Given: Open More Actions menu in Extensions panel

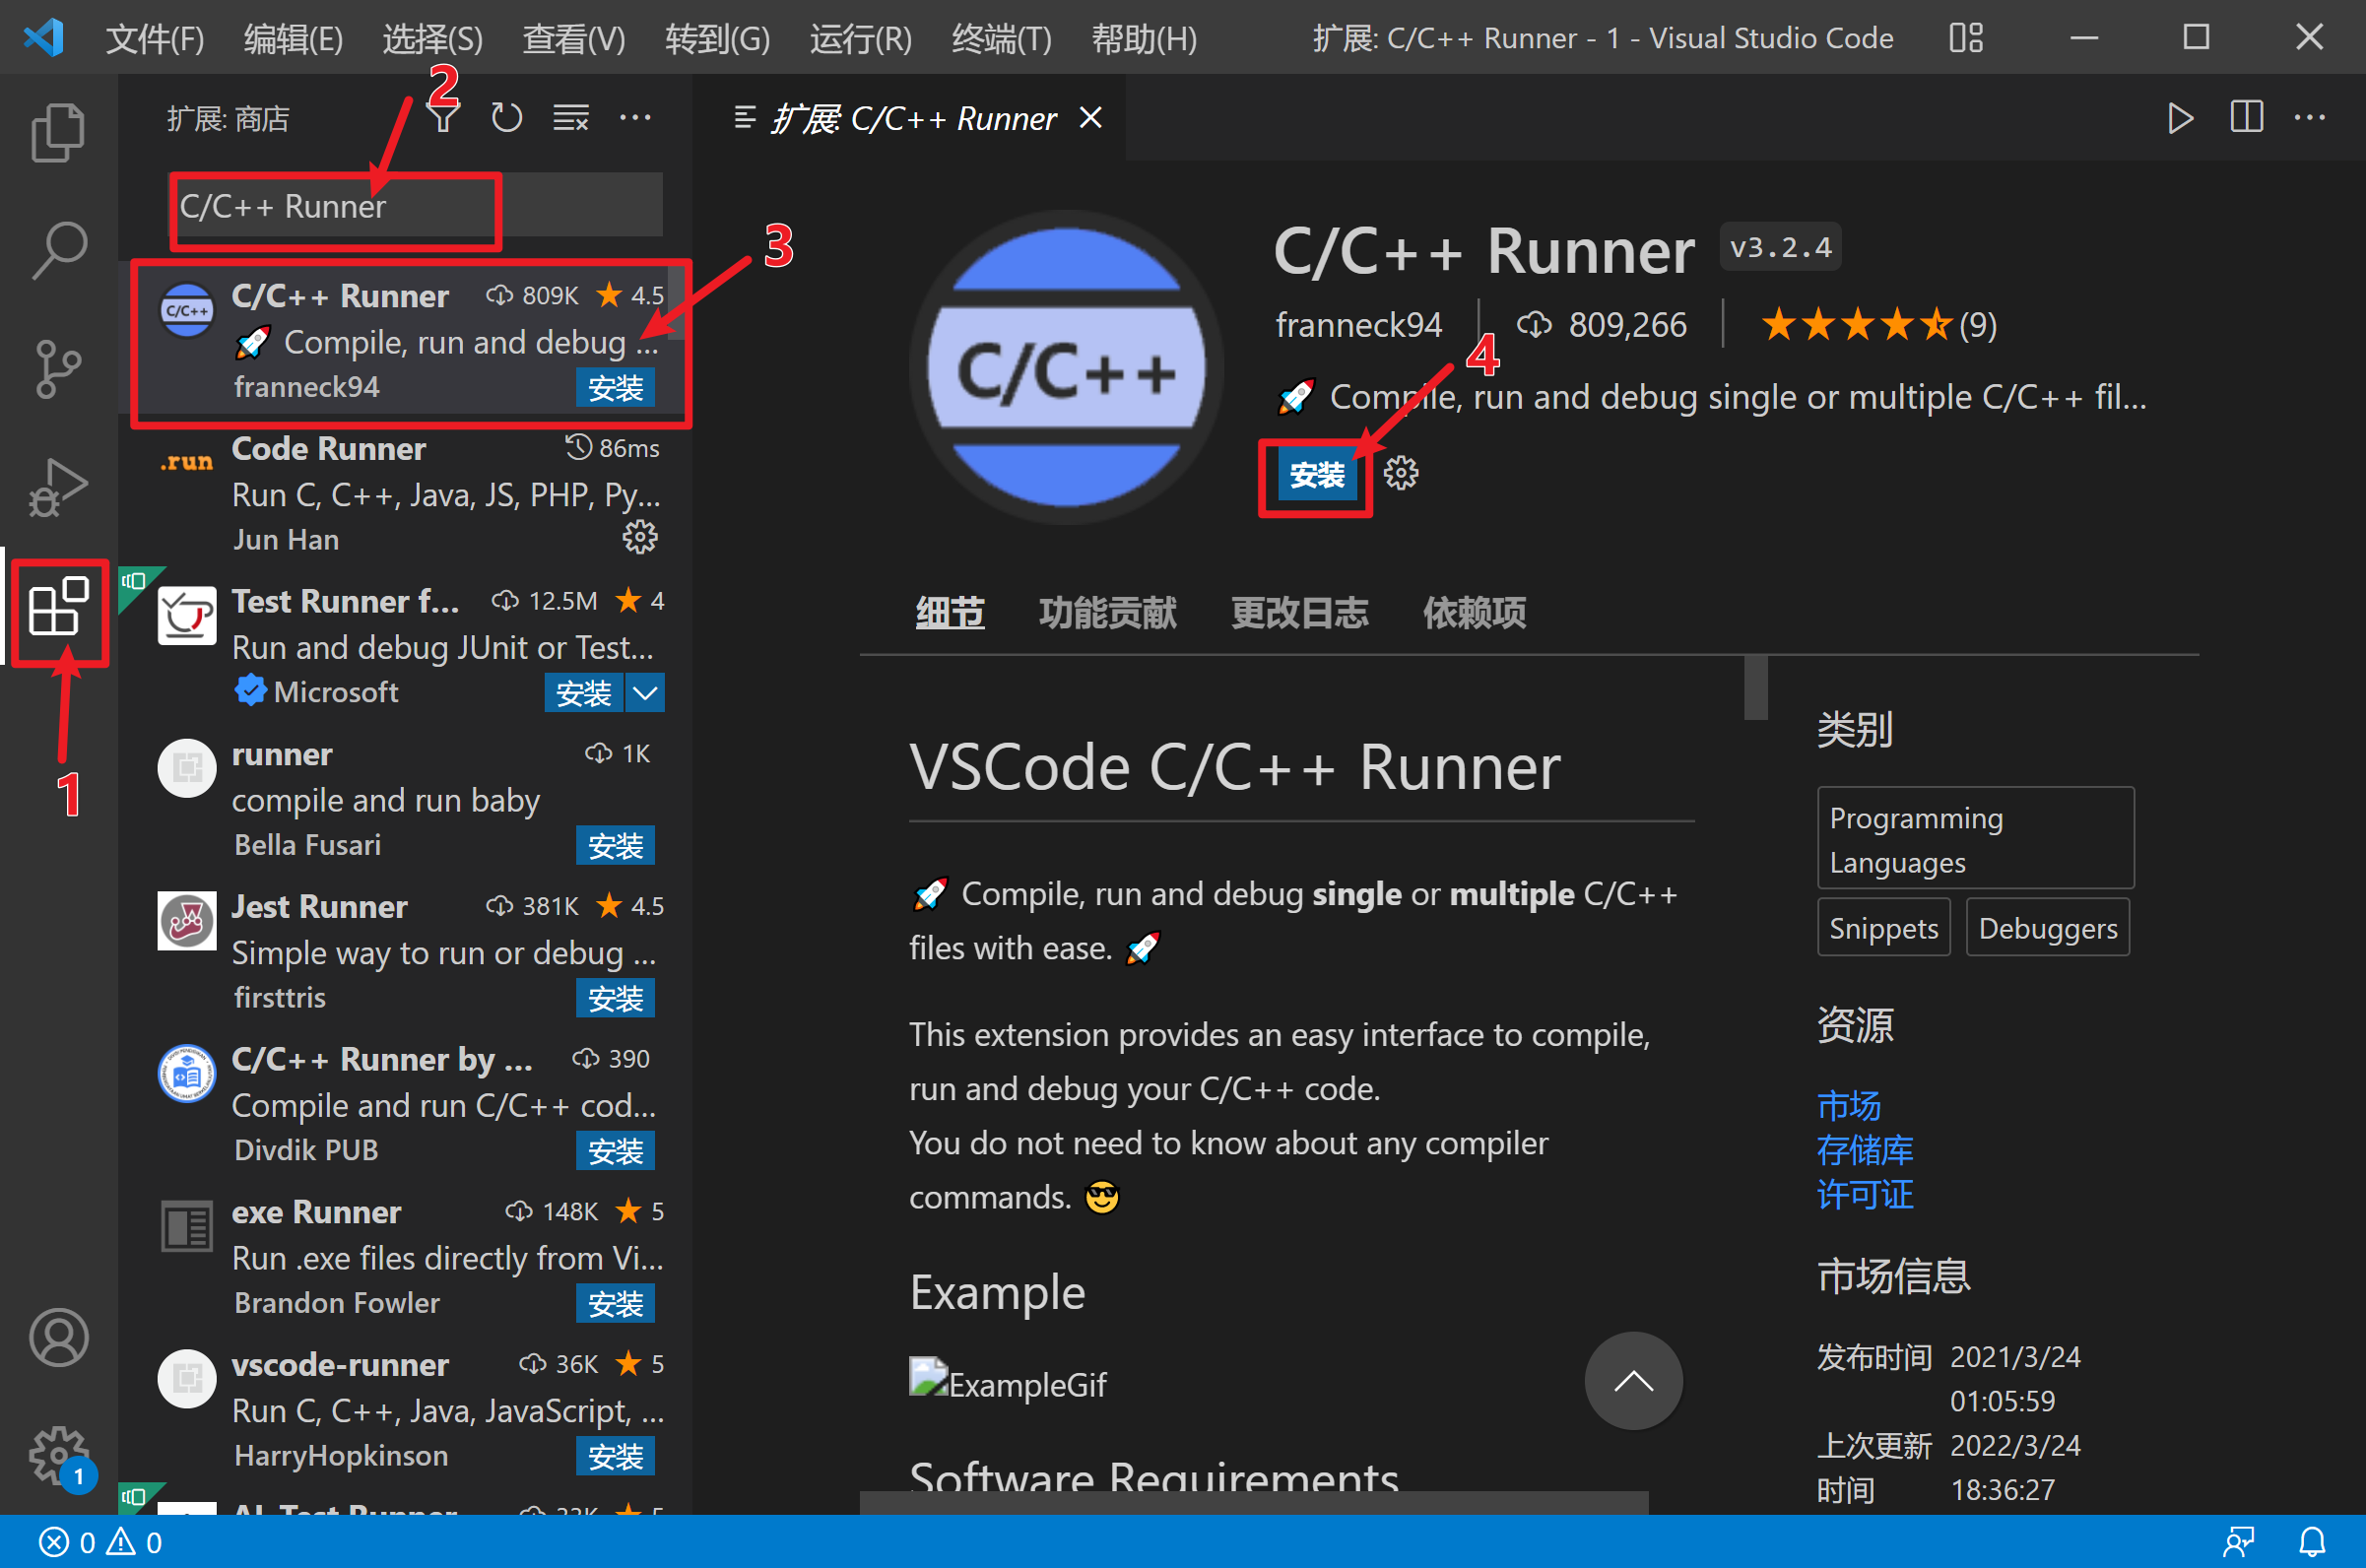Looking at the screenshot, I should tap(637, 117).
